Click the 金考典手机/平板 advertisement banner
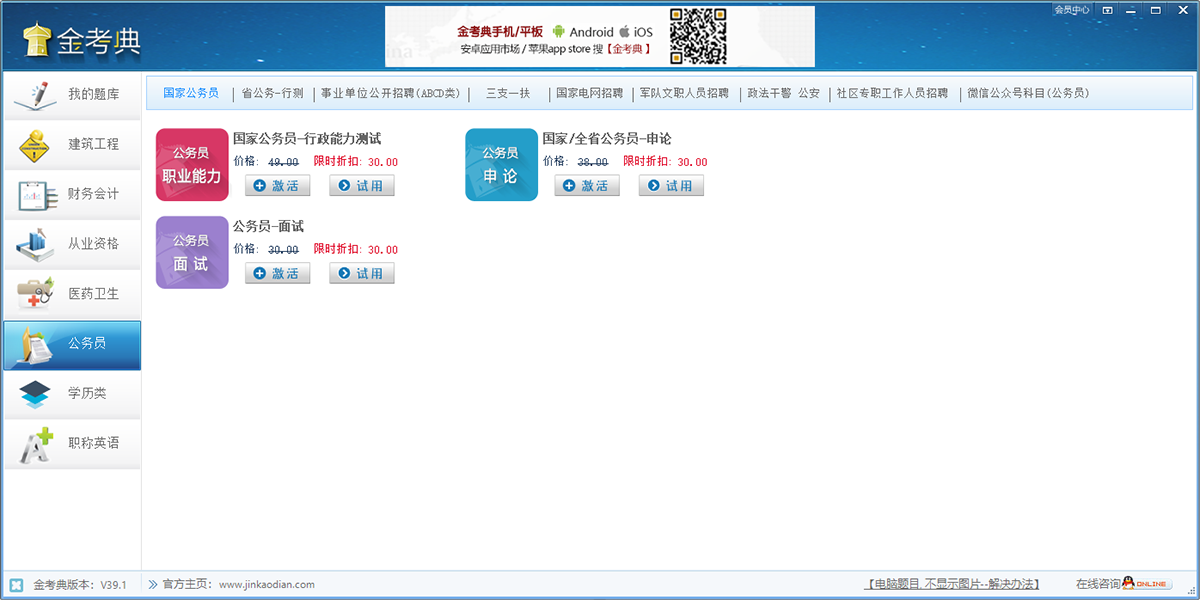 pyautogui.click(x=600, y=37)
